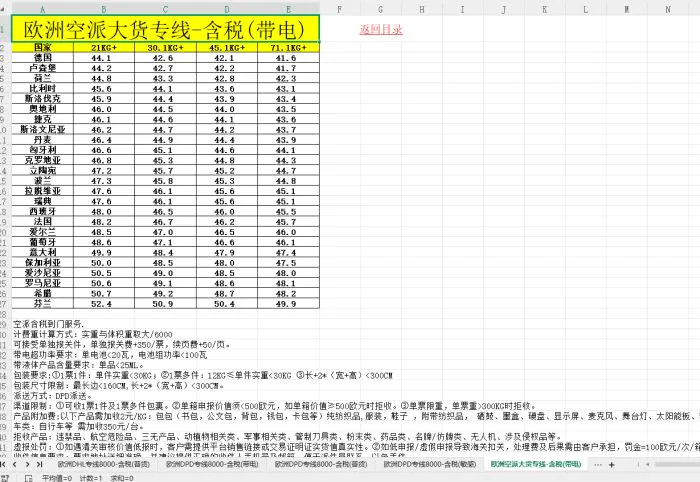This screenshot has width=700, height=482.
Task: Jump to the first sheet using the navigation arrow
Action: [x=3, y=465]
